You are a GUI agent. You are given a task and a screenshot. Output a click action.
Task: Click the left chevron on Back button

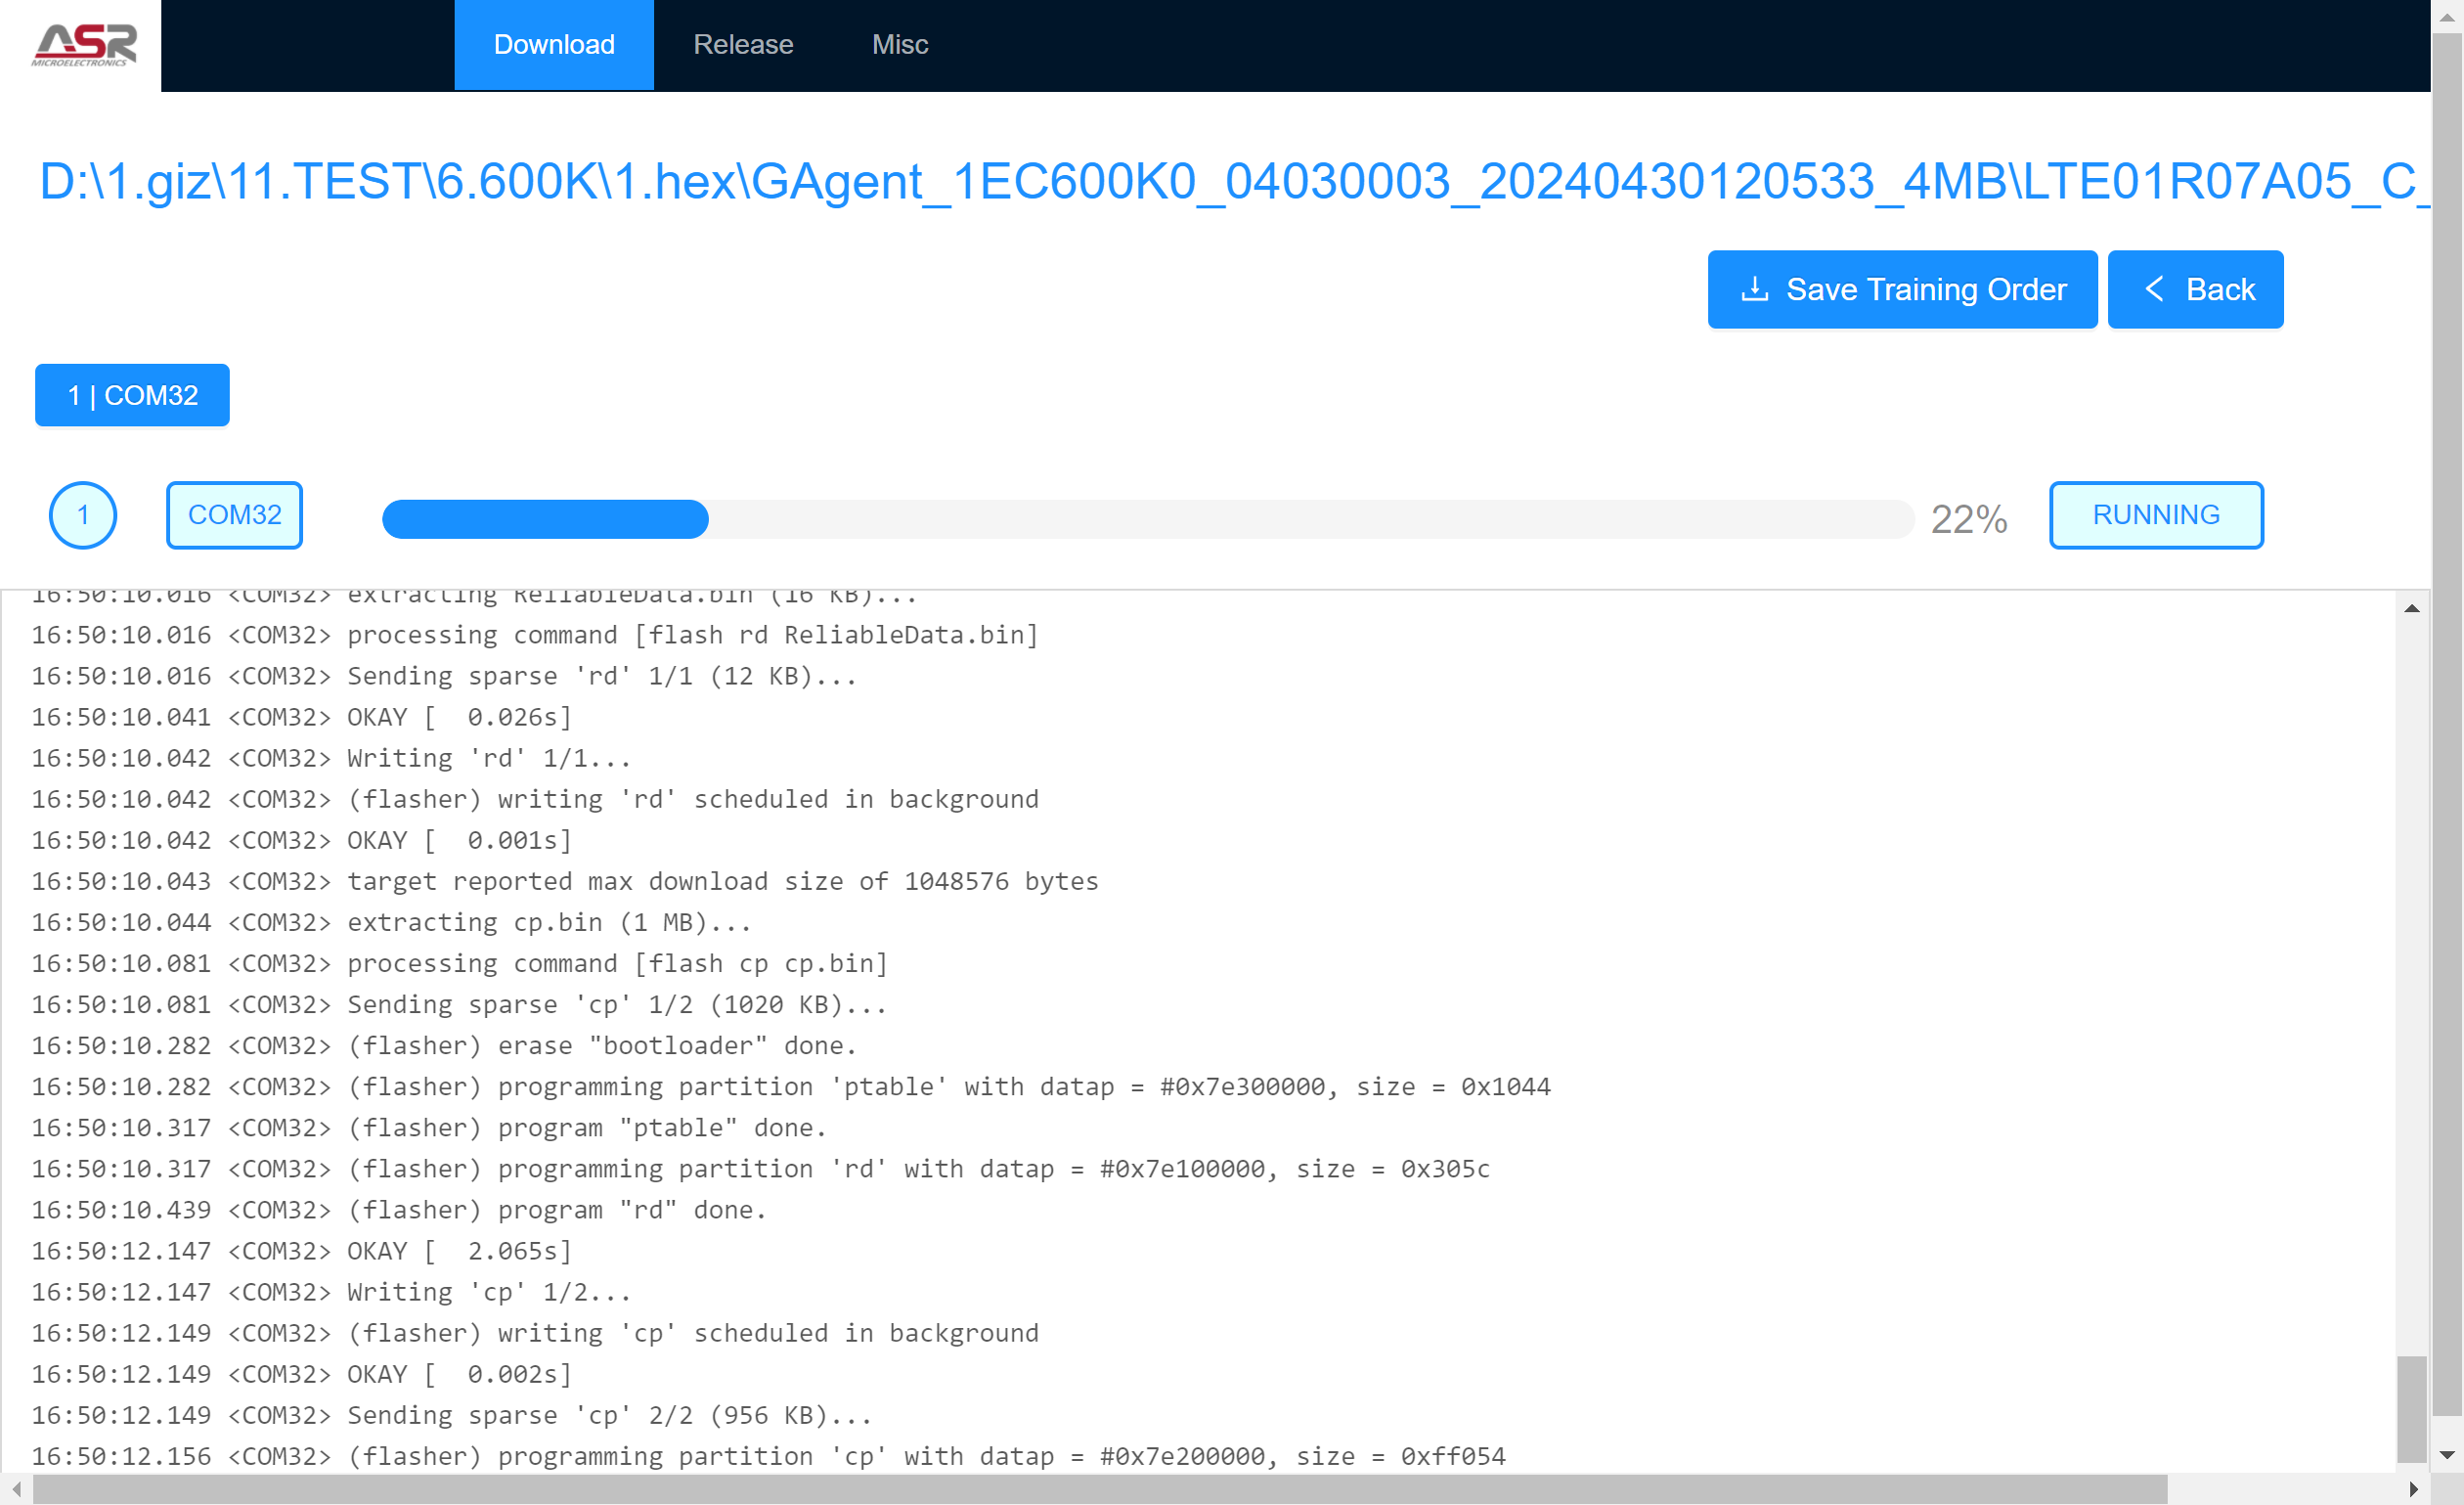(2154, 289)
